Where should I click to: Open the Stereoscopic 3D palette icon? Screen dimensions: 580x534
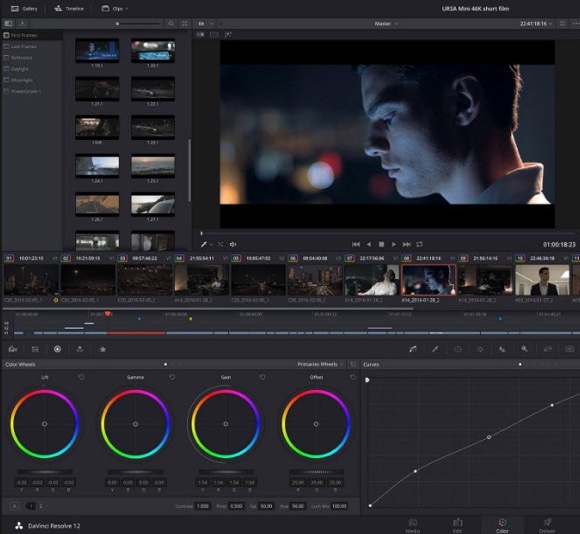570,349
